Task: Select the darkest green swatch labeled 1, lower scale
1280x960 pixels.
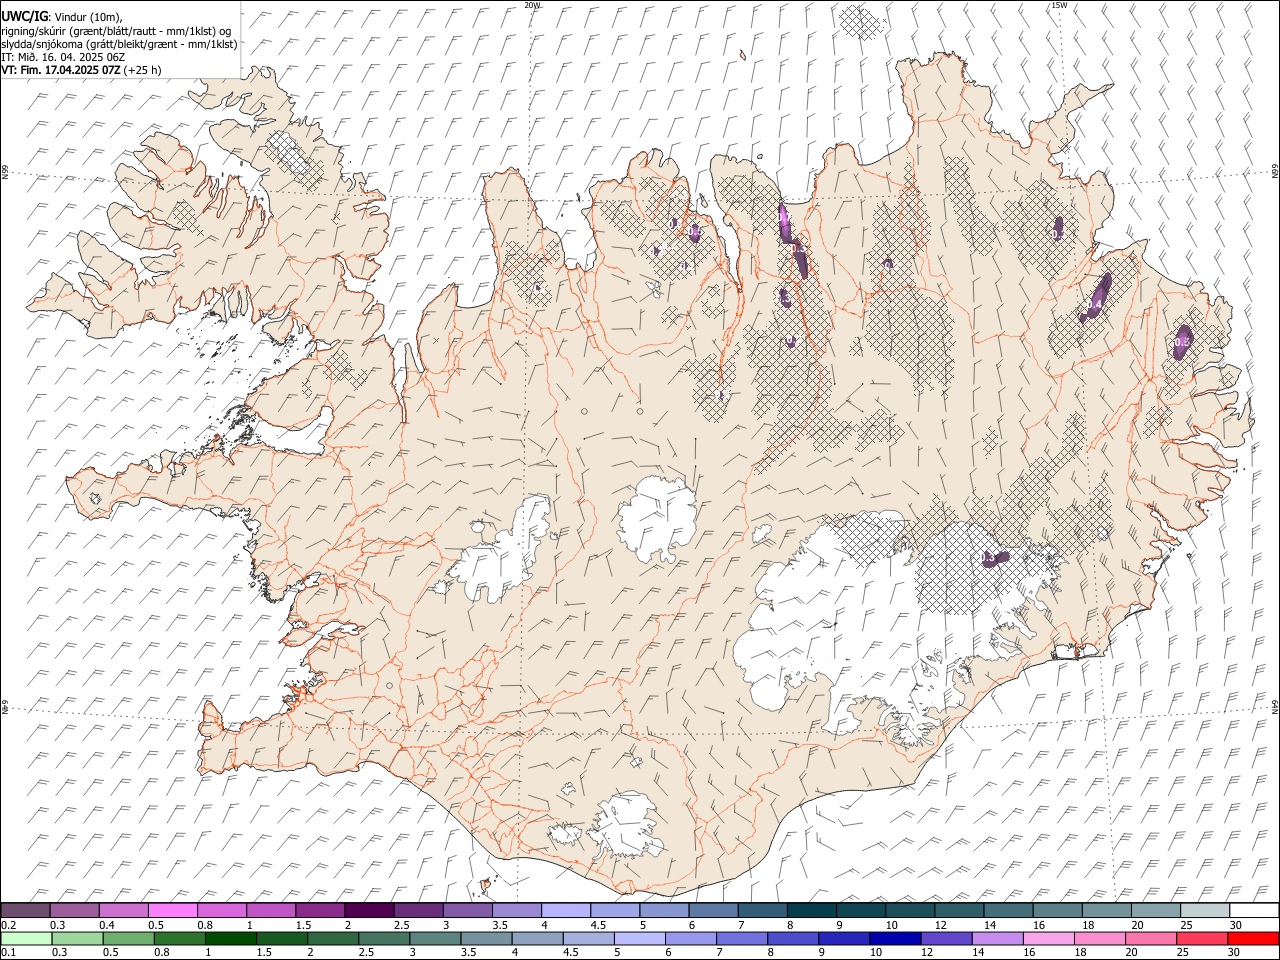Action: [231, 938]
